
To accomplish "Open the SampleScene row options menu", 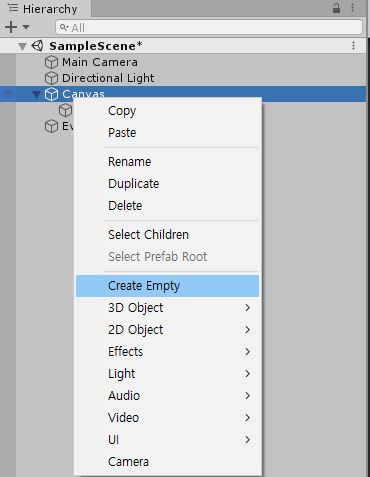I will point(353,46).
